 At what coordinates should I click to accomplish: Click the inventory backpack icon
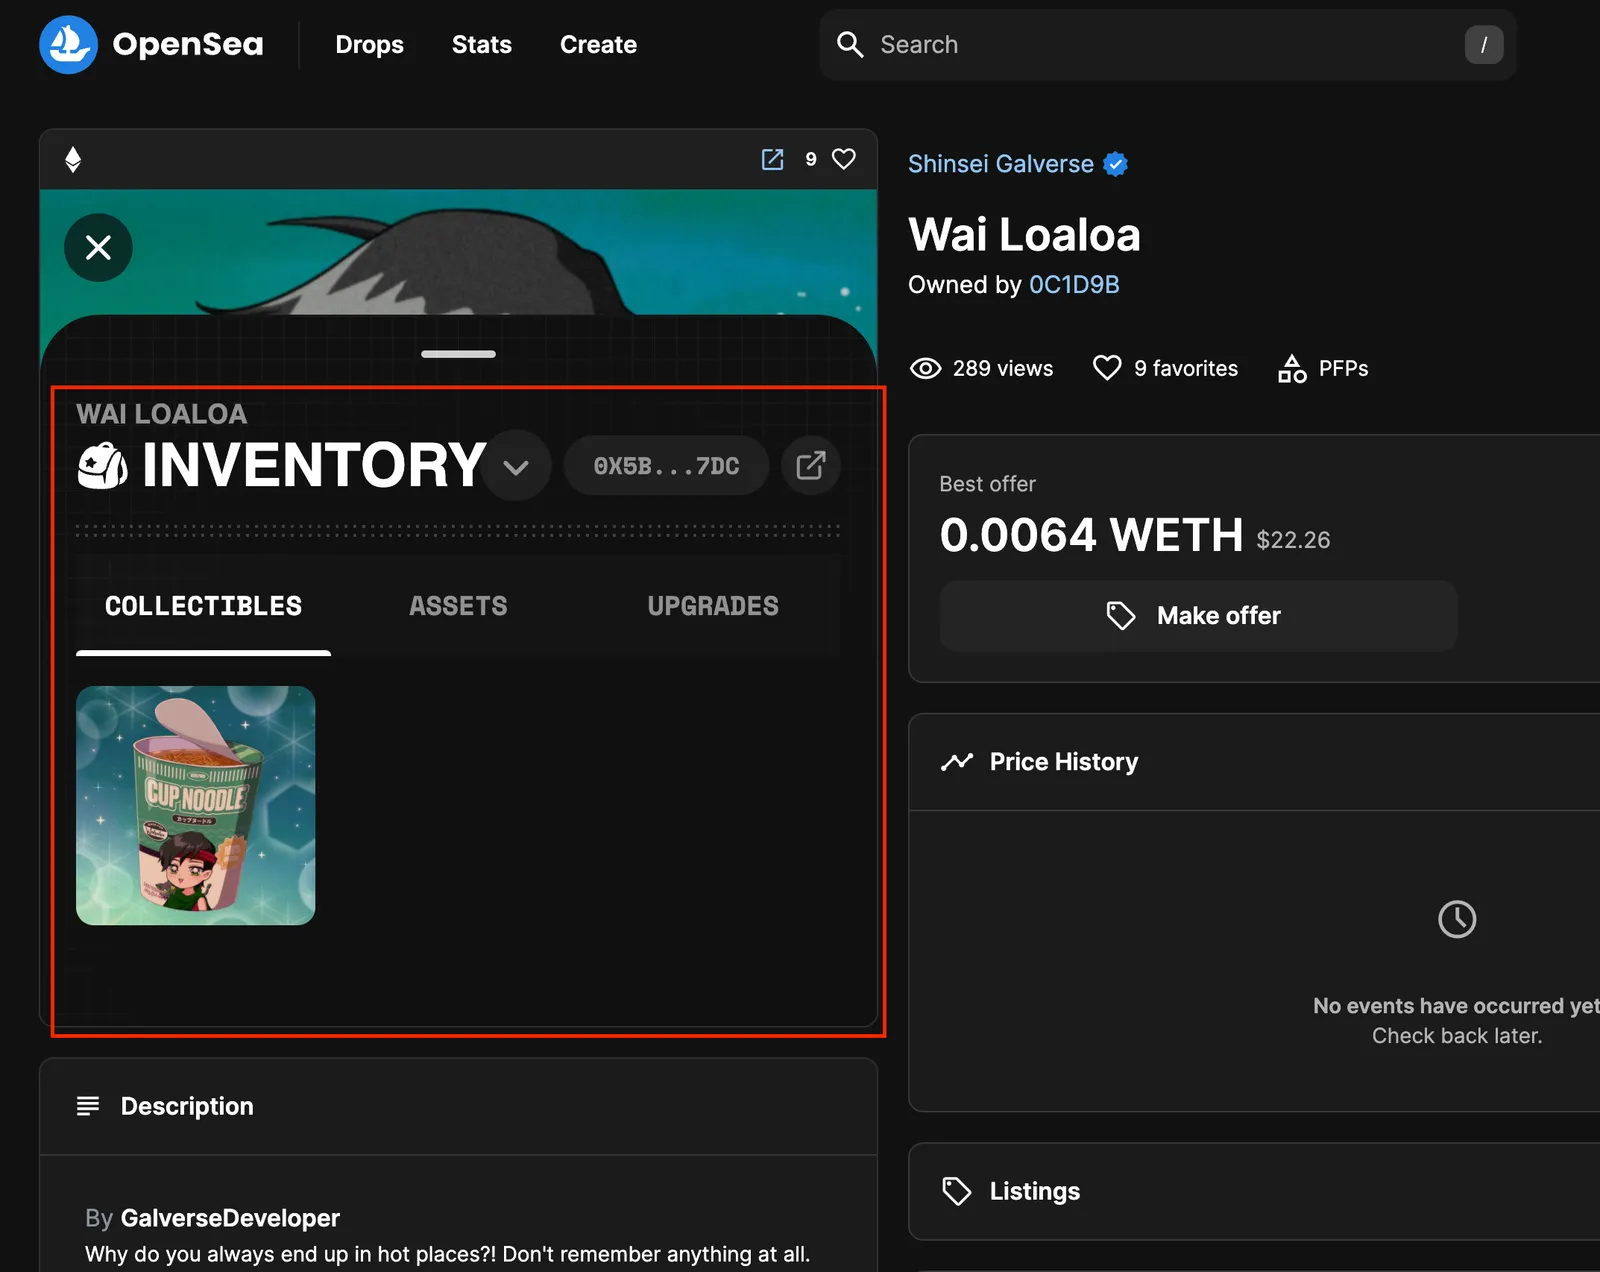tap(103, 466)
